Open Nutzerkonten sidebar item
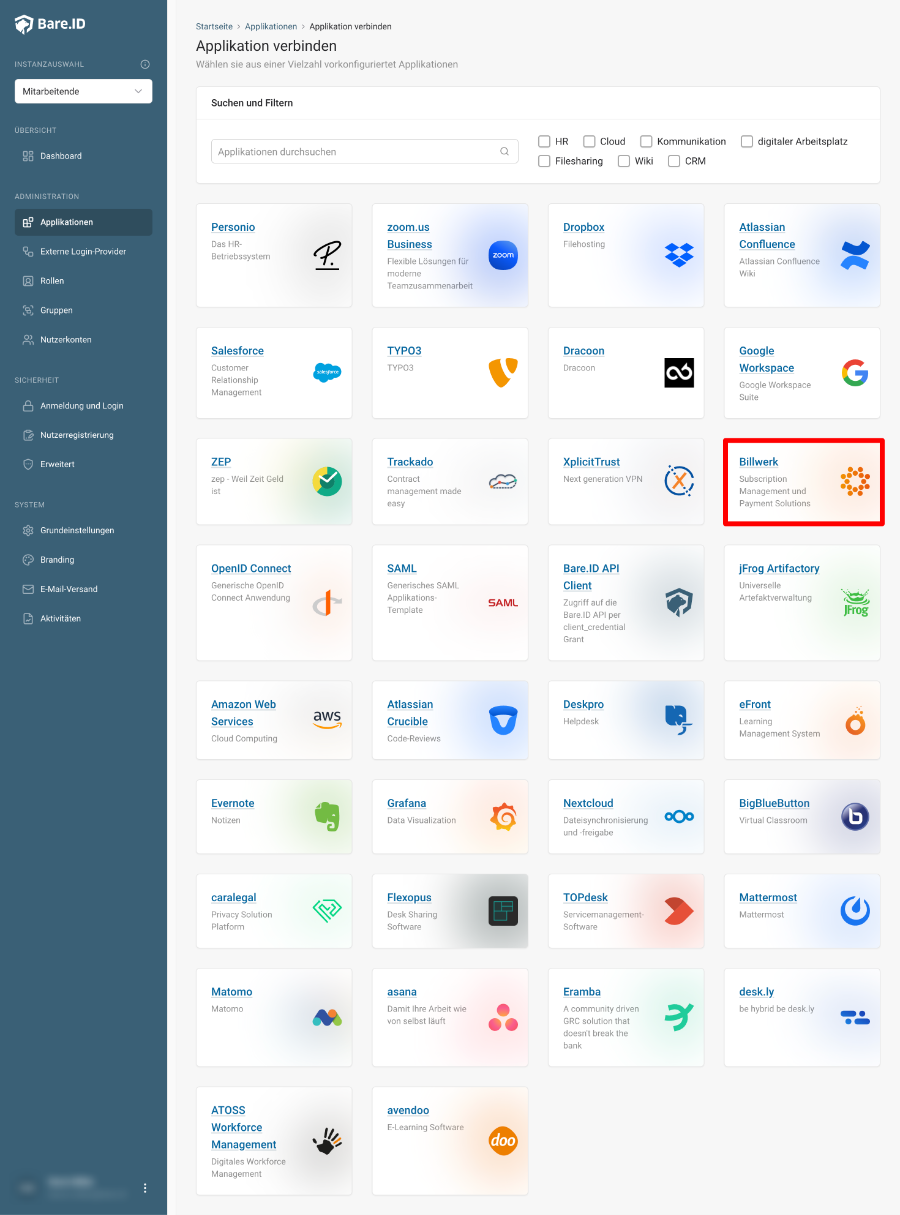This screenshot has height=1215, width=900. [x=83, y=339]
